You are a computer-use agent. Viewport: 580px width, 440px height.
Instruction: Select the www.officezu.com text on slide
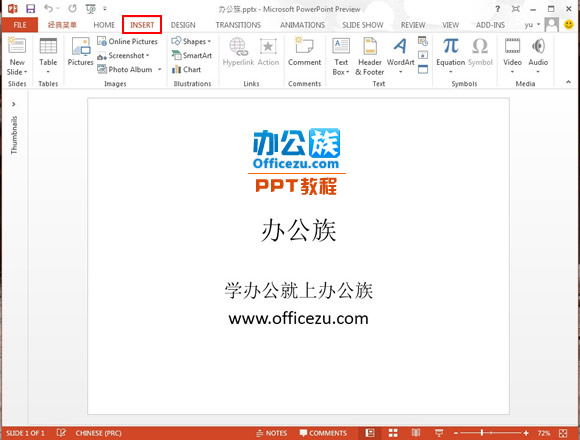(x=298, y=318)
